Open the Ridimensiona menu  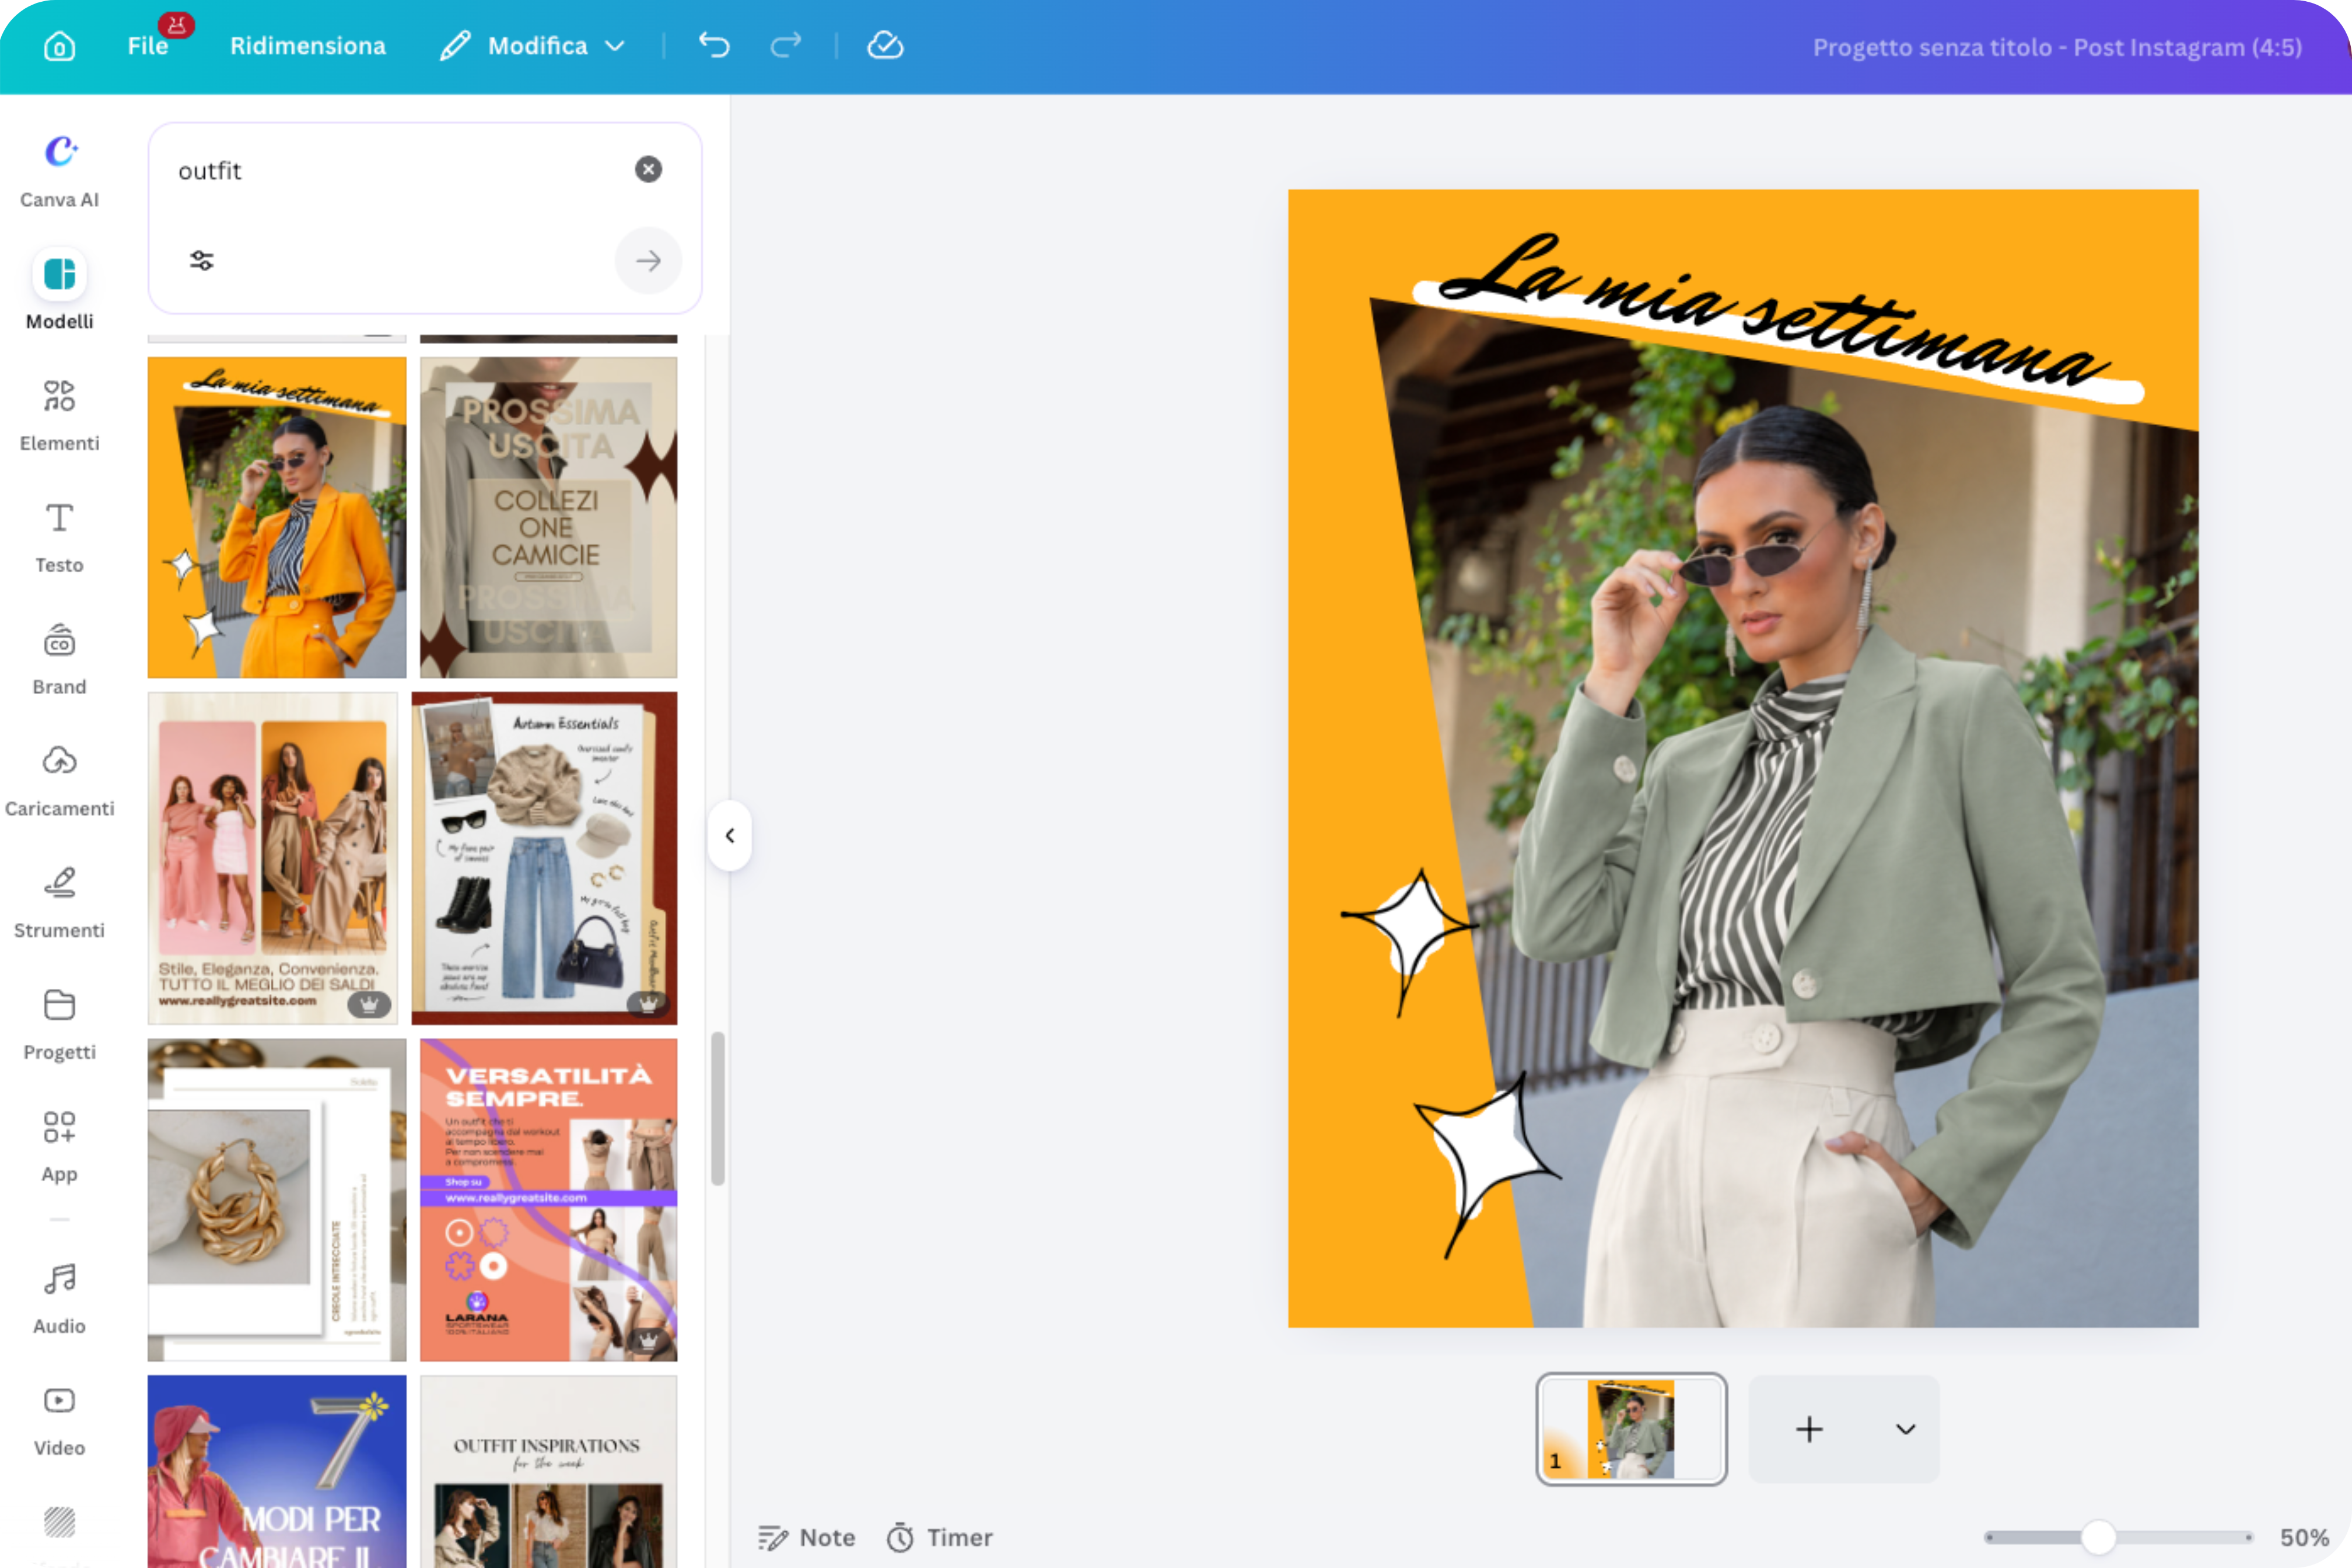(308, 46)
